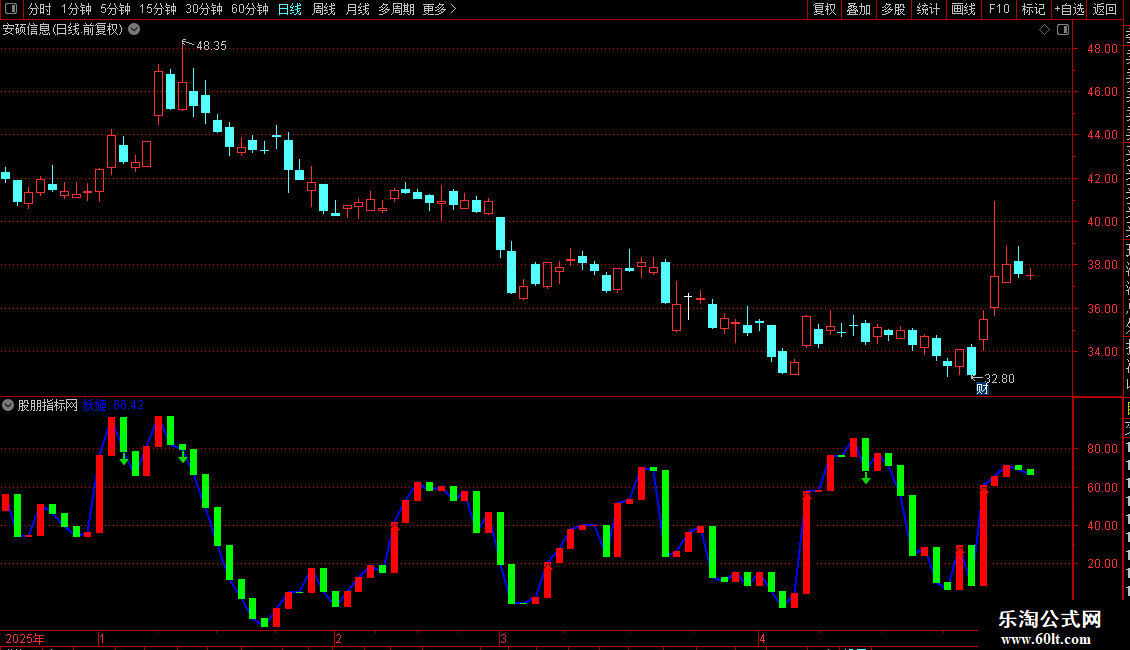Click the 标记 mark button
Screen dimensions: 1130x650
click(1033, 9)
